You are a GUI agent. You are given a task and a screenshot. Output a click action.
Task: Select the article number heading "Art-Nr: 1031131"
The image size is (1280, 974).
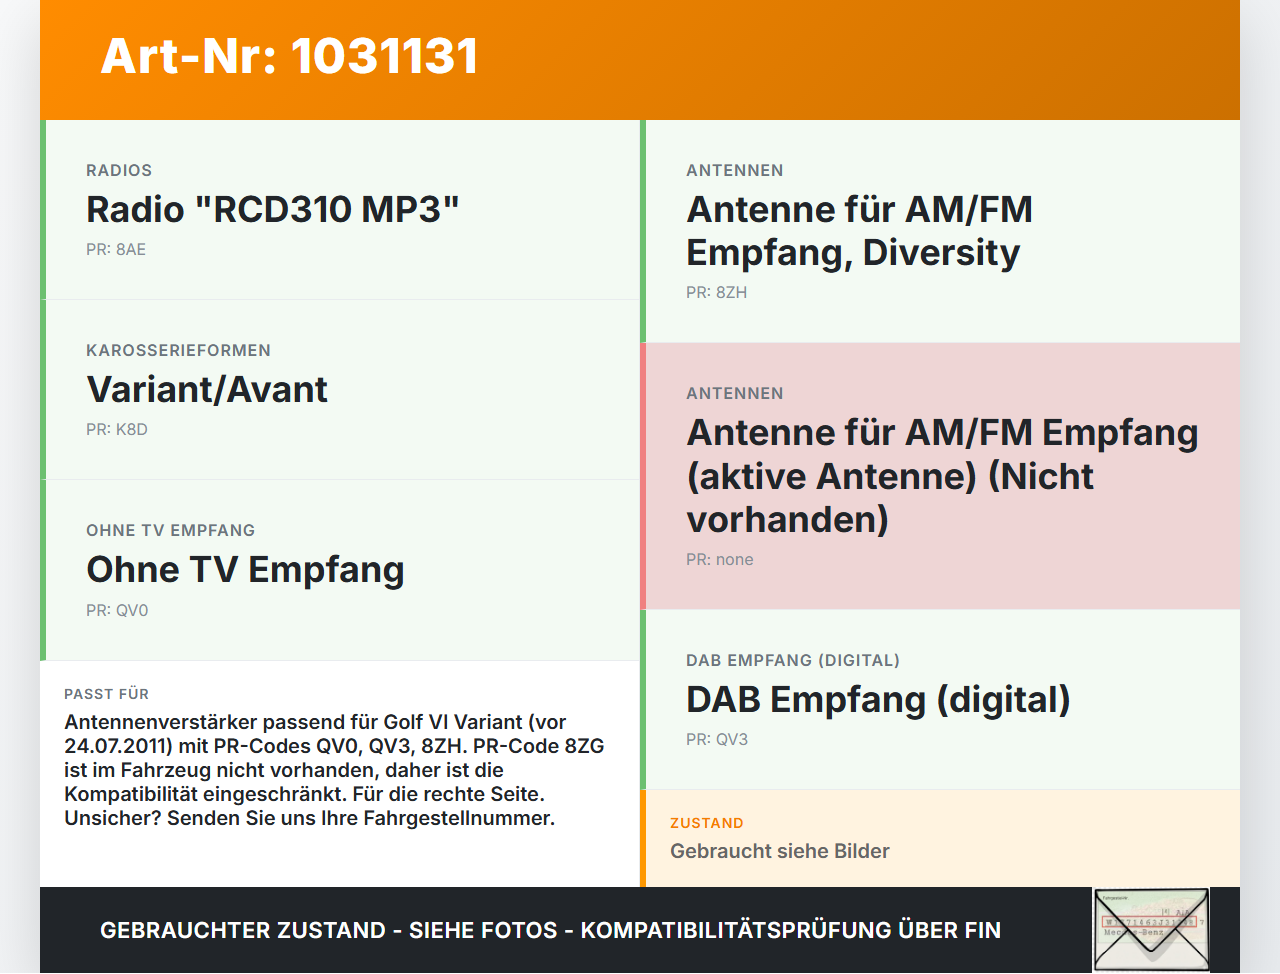coord(289,56)
